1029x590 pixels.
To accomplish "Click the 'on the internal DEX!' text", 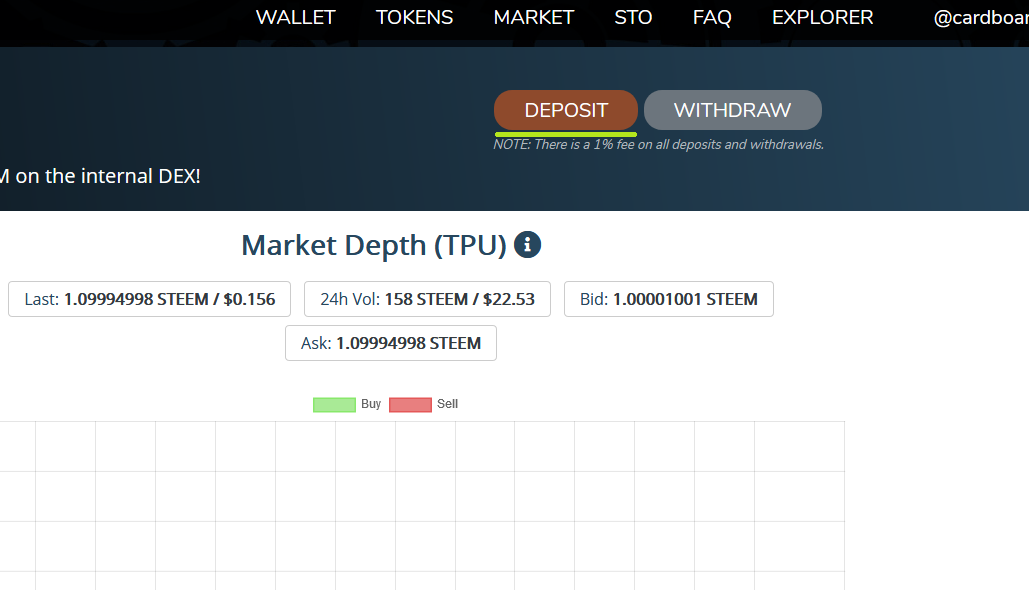I will coord(108,176).
